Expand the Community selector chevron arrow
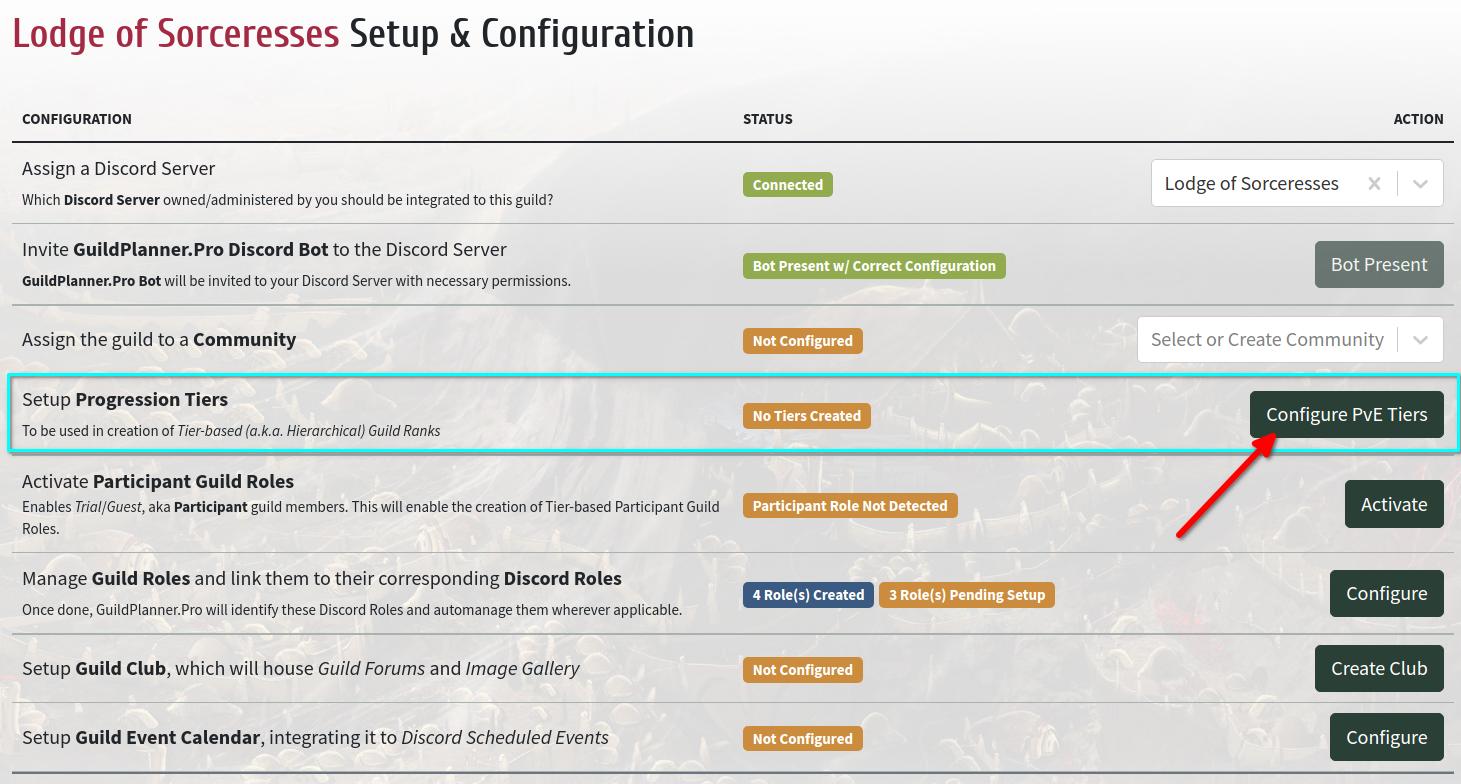 click(x=1420, y=340)
